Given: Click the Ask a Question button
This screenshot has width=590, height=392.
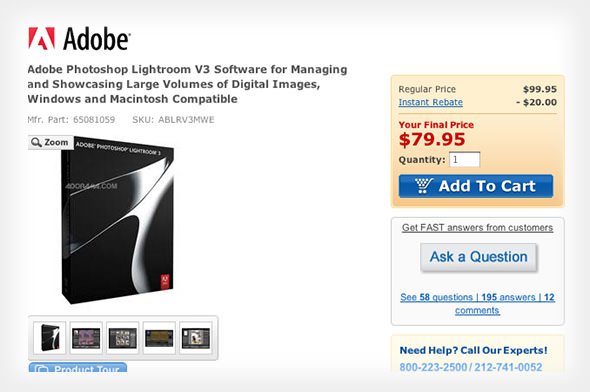Looking at the screenshot, I should (x=479, y=257).
